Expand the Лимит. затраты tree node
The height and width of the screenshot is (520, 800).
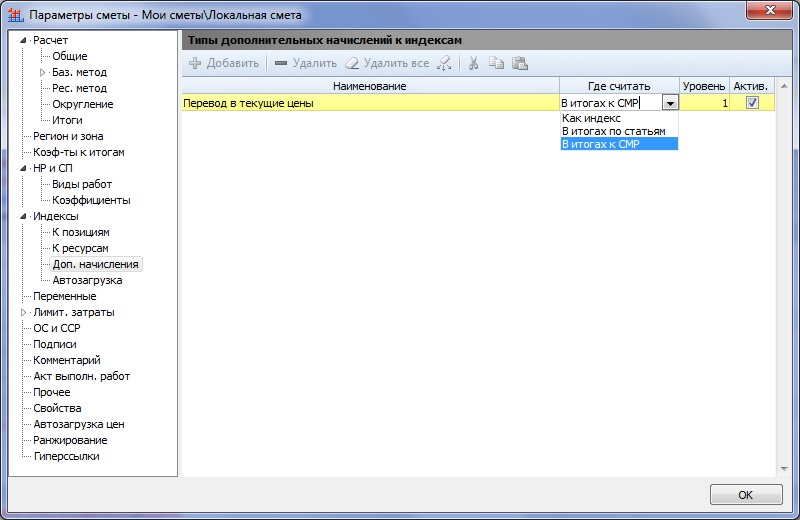point(23,312)
